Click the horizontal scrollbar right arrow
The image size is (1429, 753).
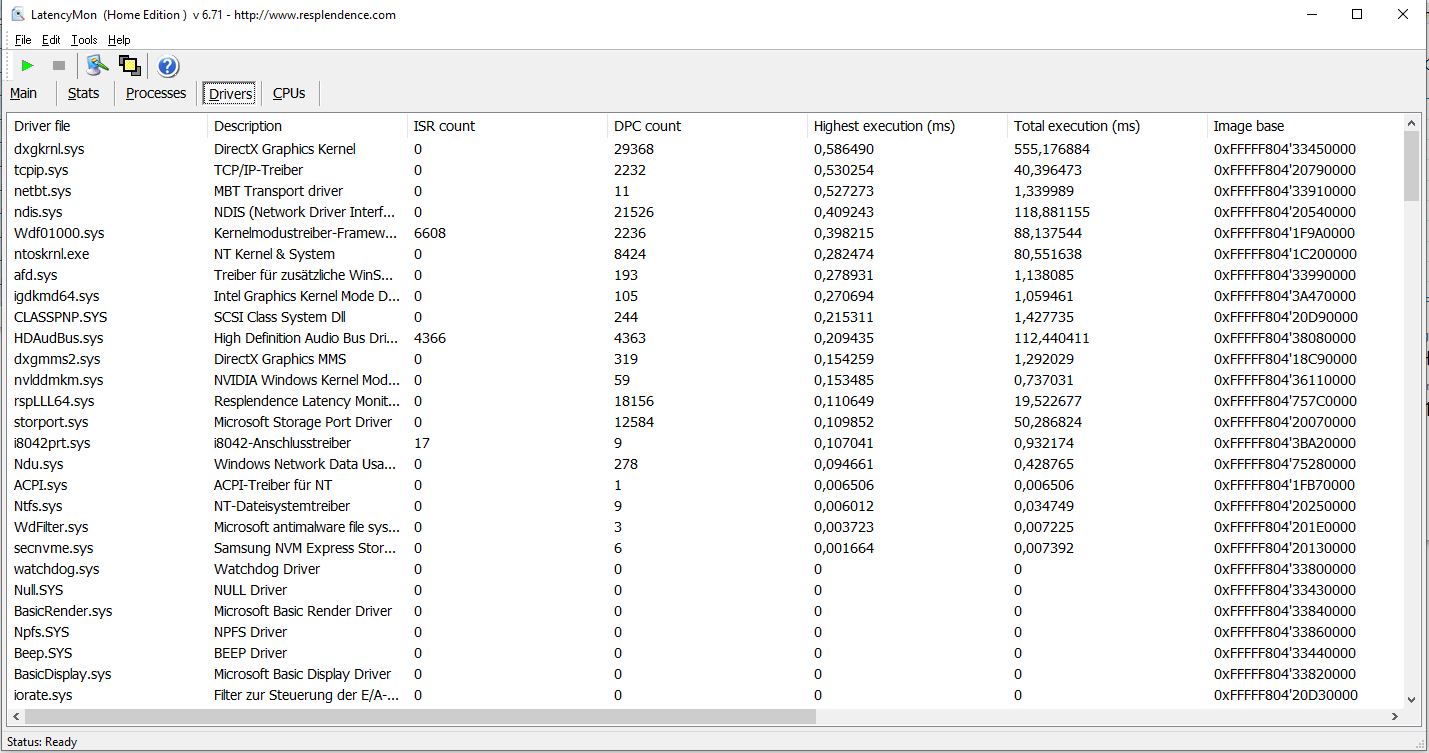[1394, 716]
